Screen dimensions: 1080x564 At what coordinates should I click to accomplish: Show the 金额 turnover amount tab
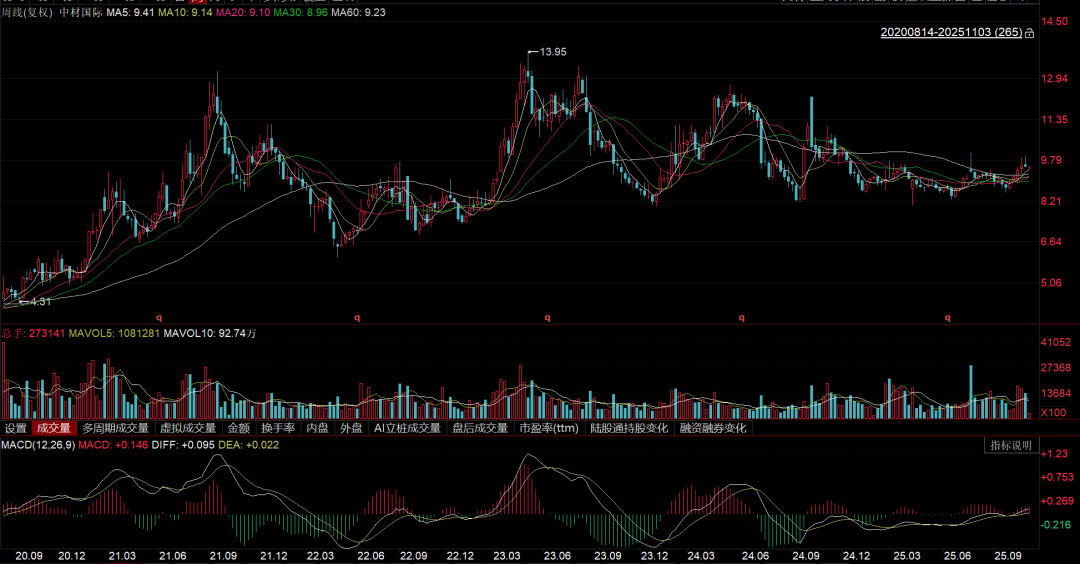pos(238,428)
